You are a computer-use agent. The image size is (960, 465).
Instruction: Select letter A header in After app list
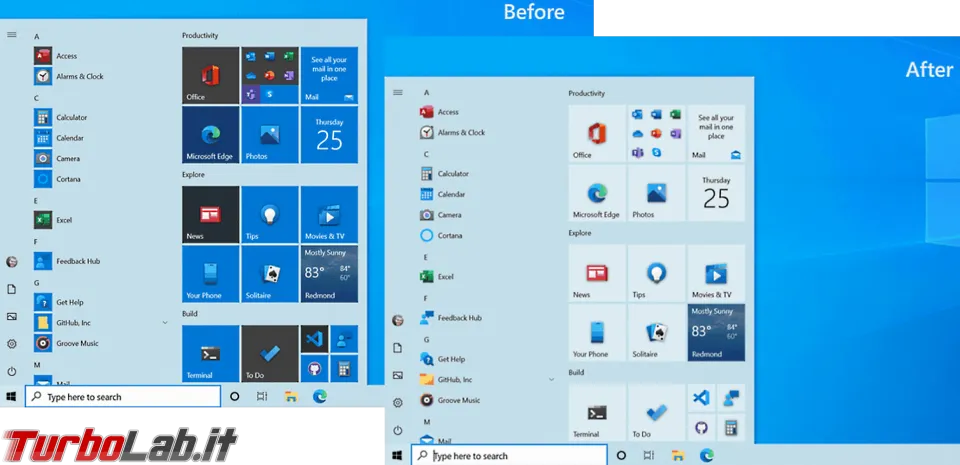pyautogui.click(x=427, y=92)
